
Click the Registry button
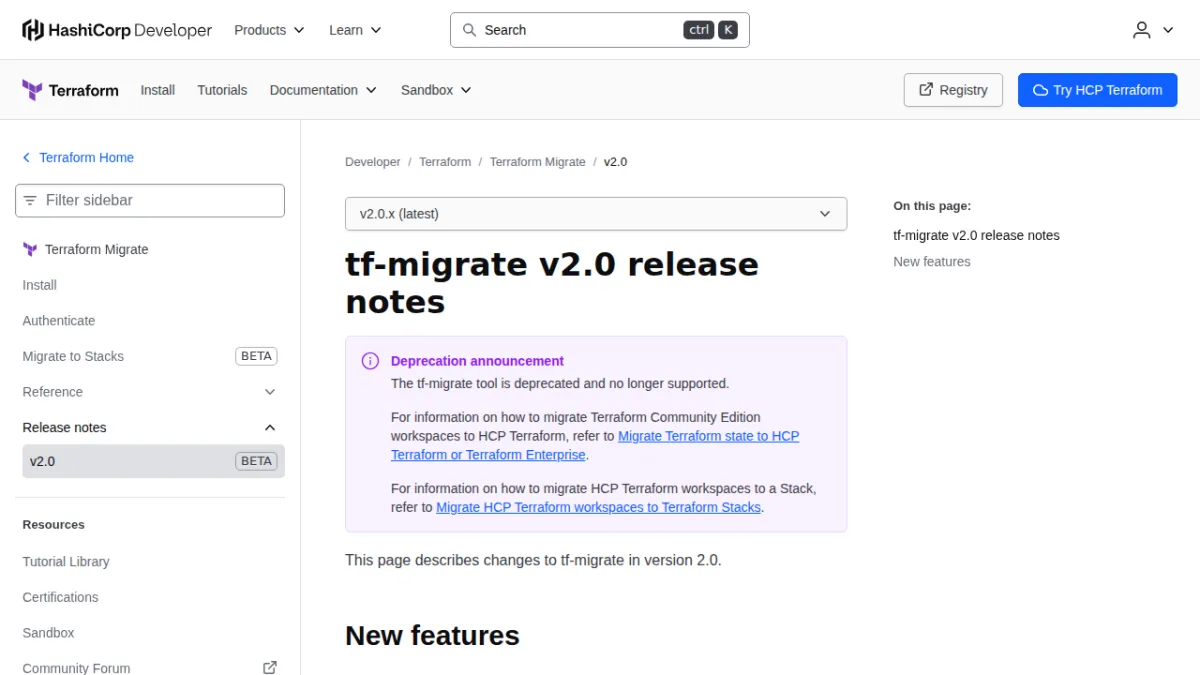(x=953, y=90)
